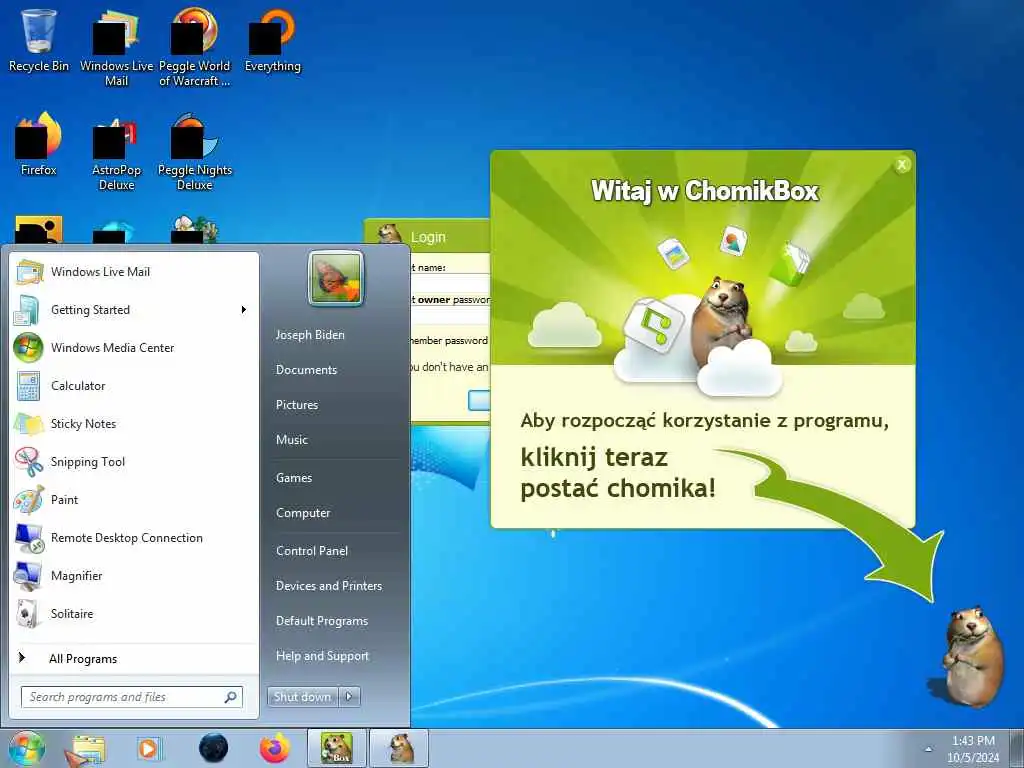
Task: Open Documents from Start menu
Action: pyautogui.click(x=306, y=370)
